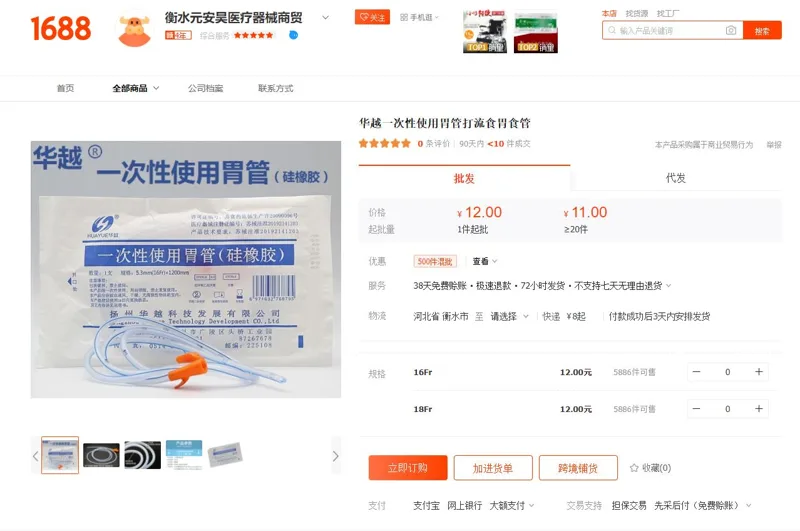
Task: Click the 网上银行 payment option
Action: (465, 505)
